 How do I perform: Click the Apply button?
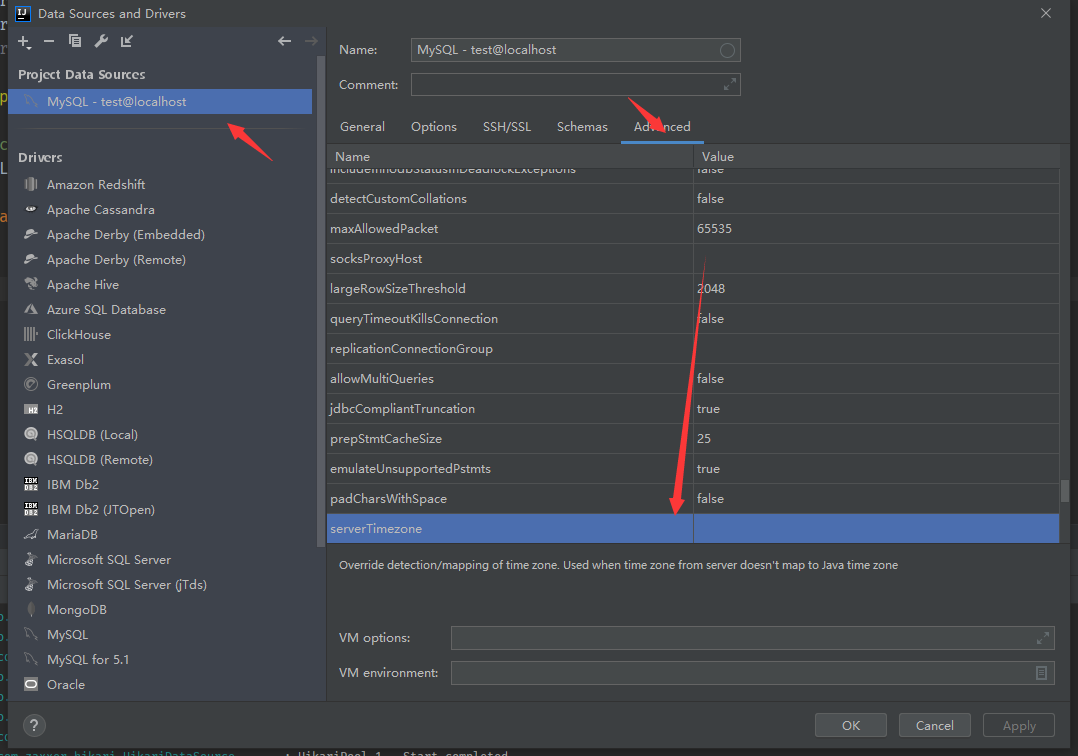pyautogui.click(x=1019, y=725)
